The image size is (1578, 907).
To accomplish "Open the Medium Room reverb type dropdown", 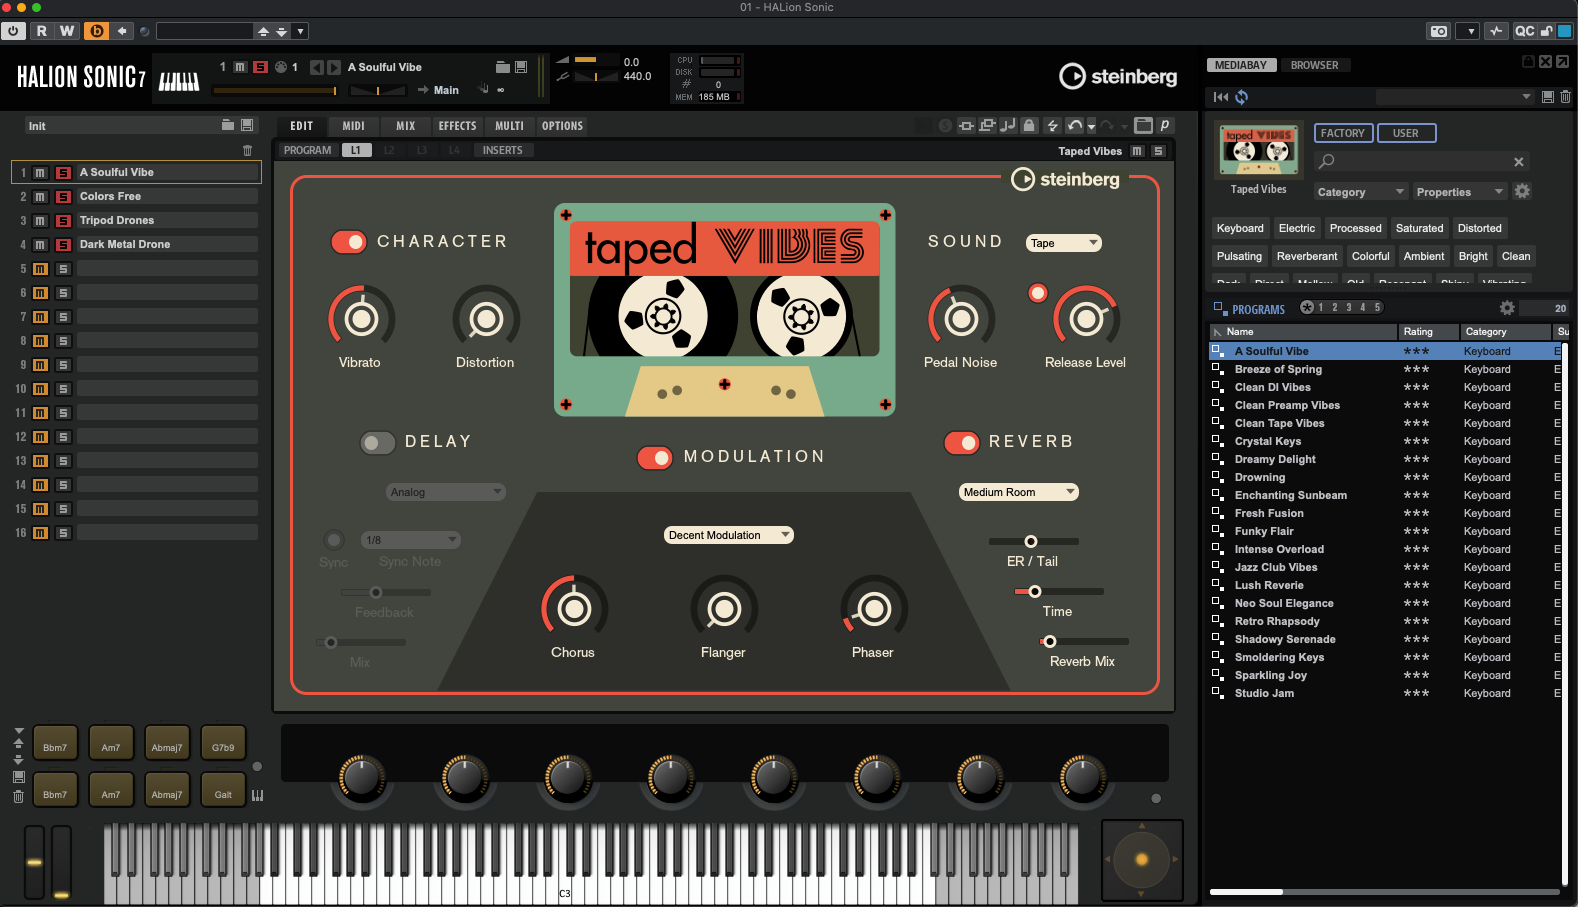I will 1018,492.
